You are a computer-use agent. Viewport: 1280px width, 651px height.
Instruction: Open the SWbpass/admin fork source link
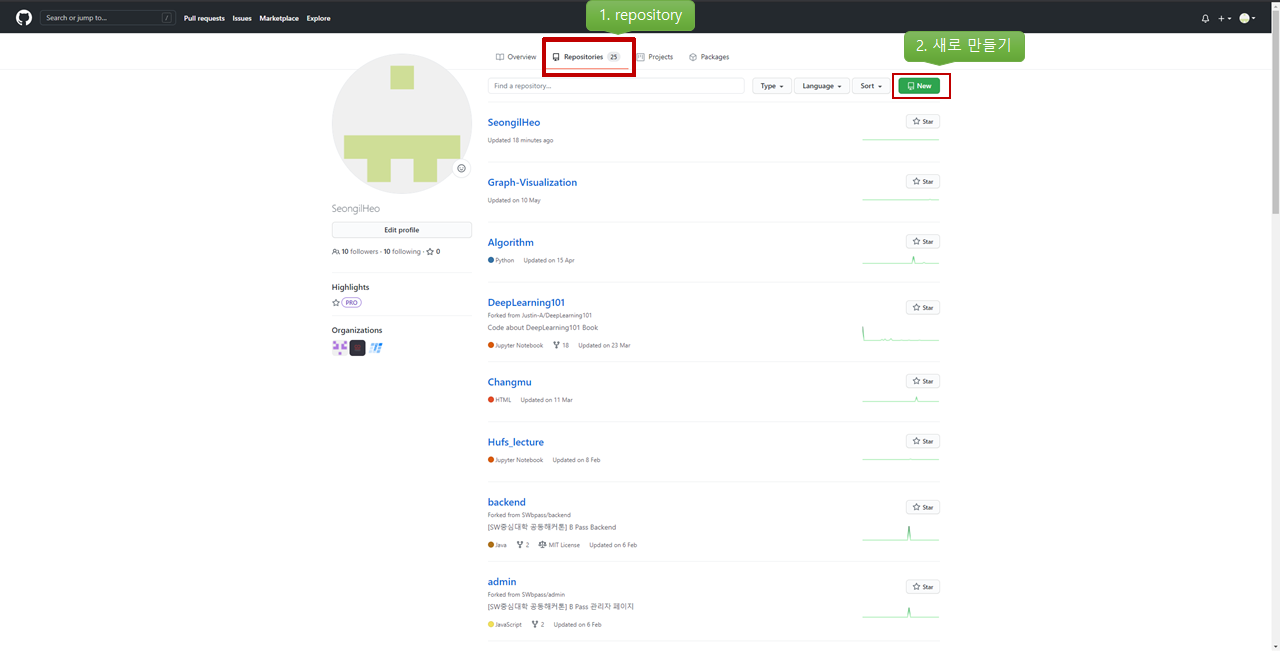[x=543, y=595]
